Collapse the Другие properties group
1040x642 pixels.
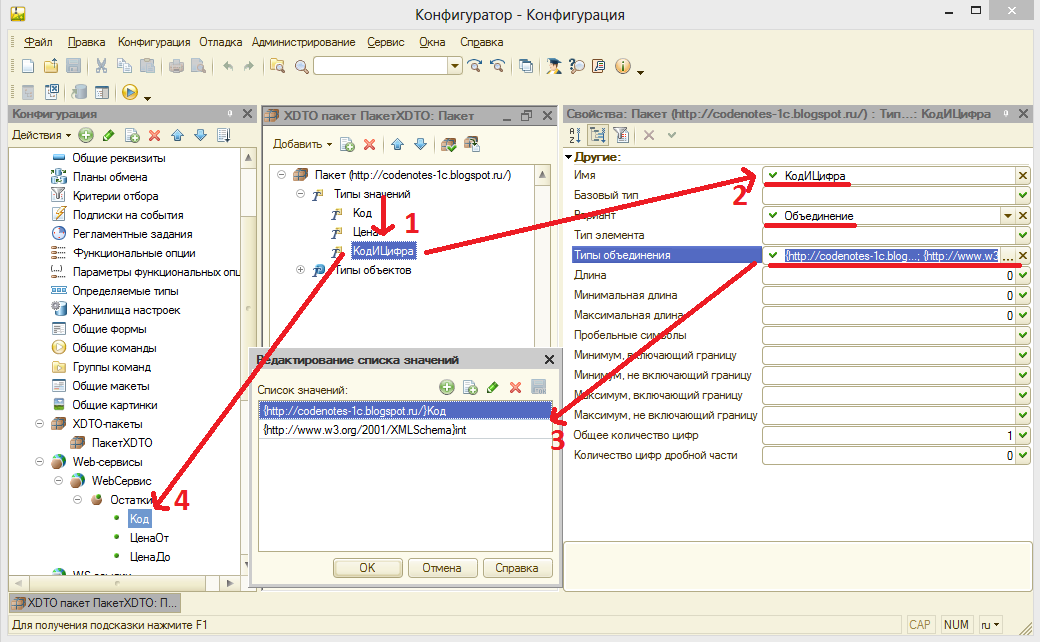pos(568,157)
